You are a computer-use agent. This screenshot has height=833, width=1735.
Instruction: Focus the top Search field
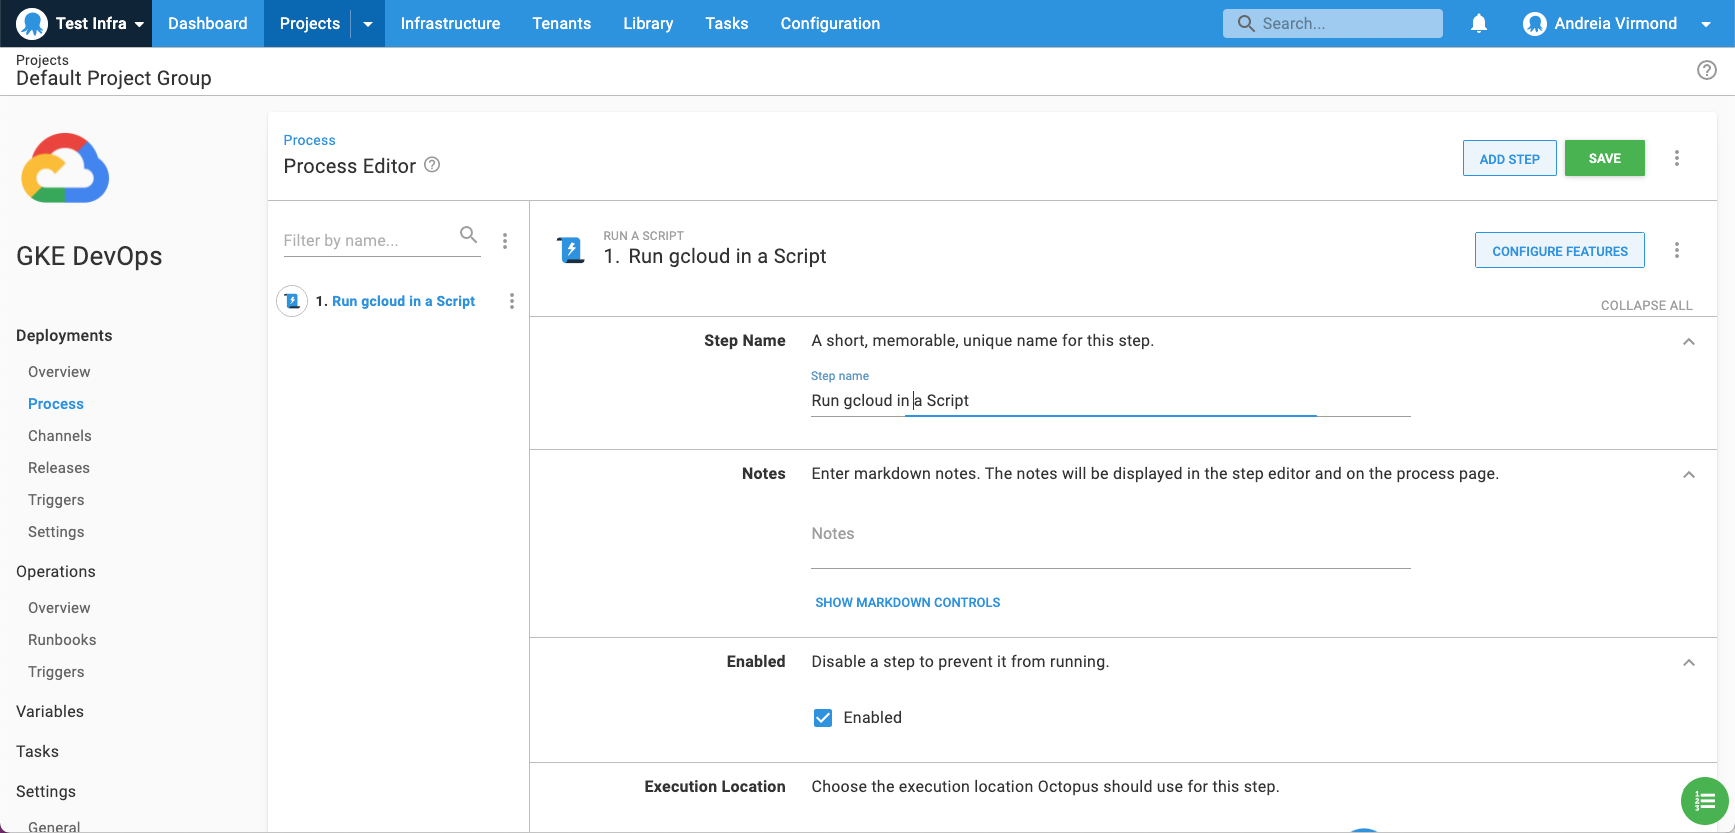click(1333, 23)
